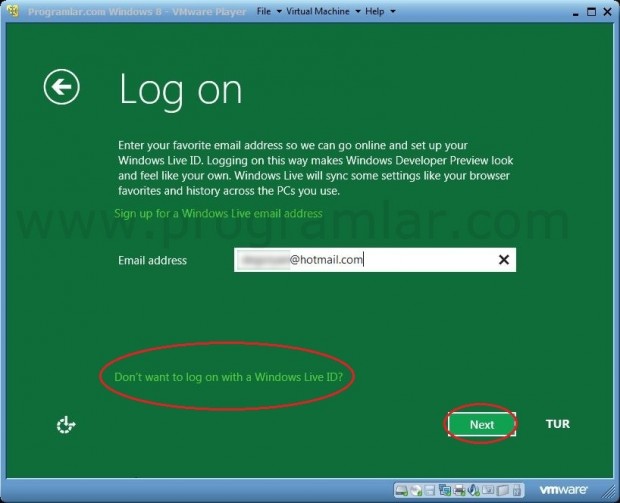Click the Next button
The height and width of the screenshot is (503, 620).
pos(482,424)
